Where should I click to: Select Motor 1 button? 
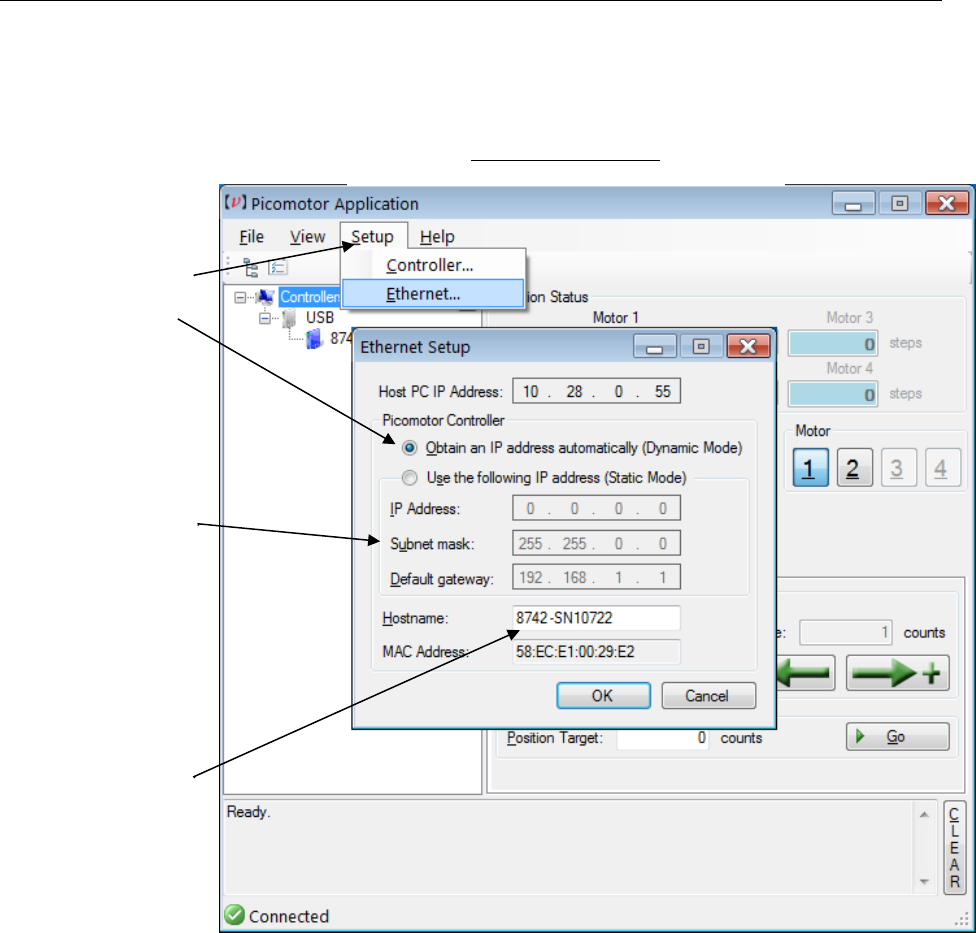coord(810,467)
